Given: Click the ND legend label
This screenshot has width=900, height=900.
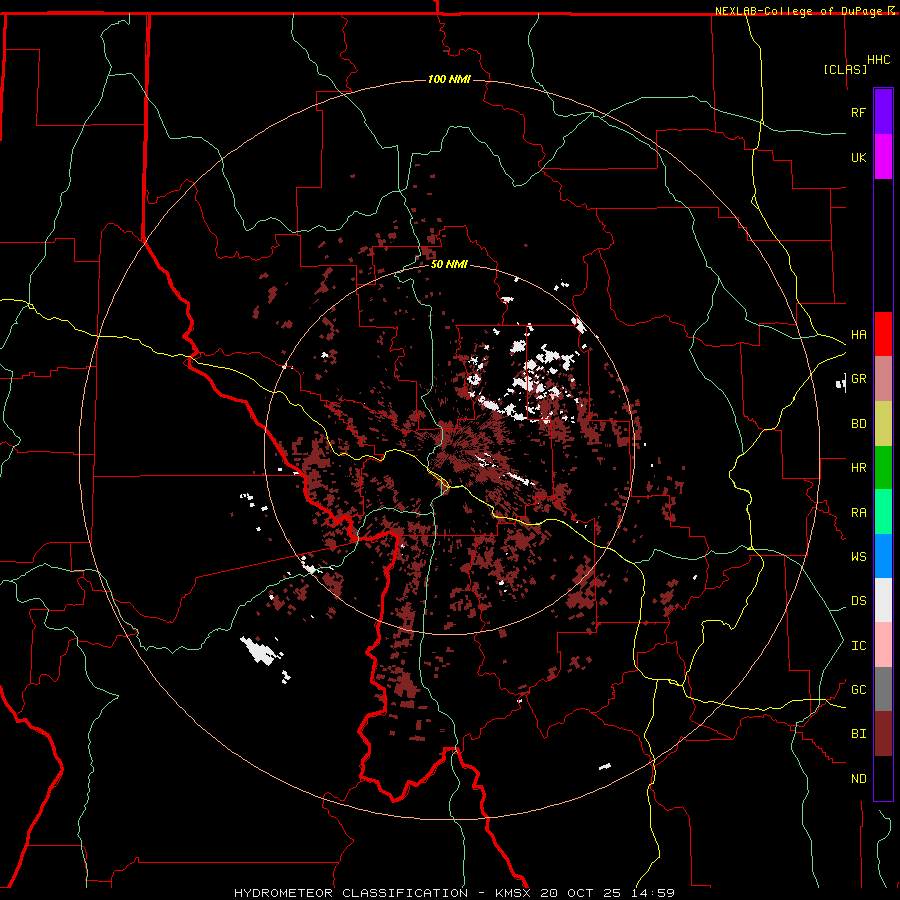Looking at the screenshot, I should [x=858, y=779].
